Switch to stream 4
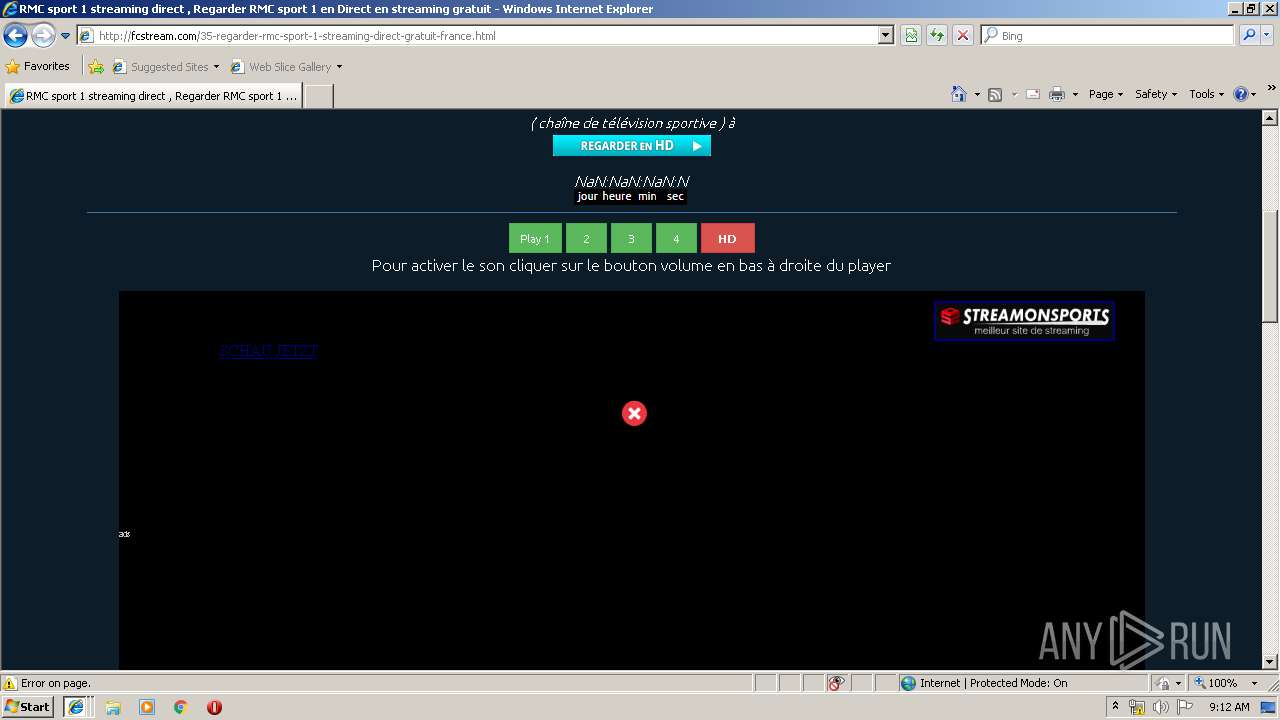Image resolution: width=1280 pixels, height=720 pixels. pos(676,238)
